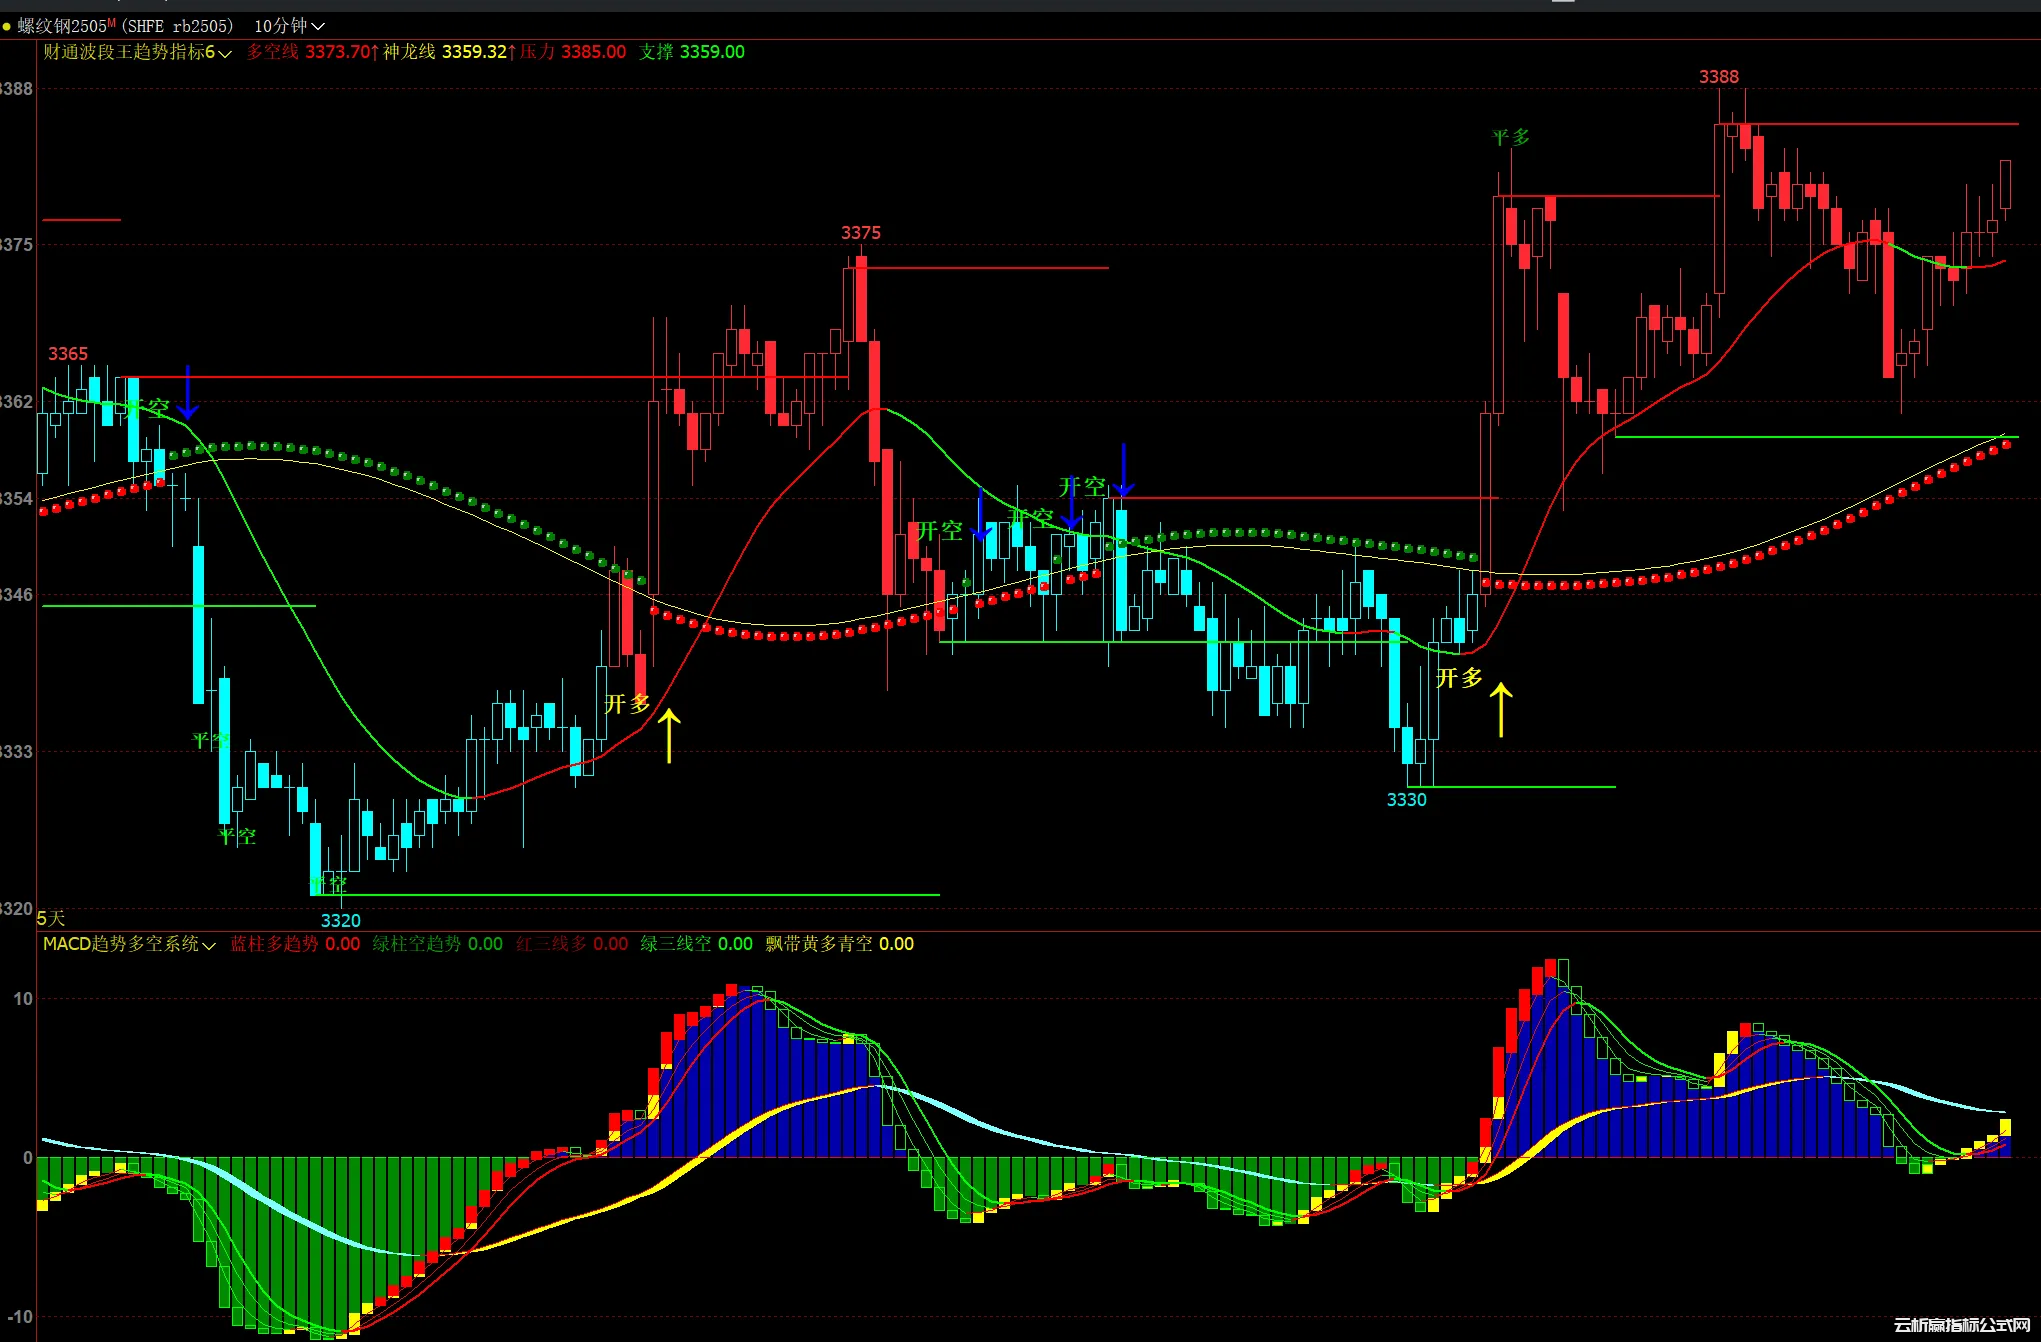Click the 支撑 3359.00 legend entry
Screen dimensions: 2041x1342
point(692,52)
